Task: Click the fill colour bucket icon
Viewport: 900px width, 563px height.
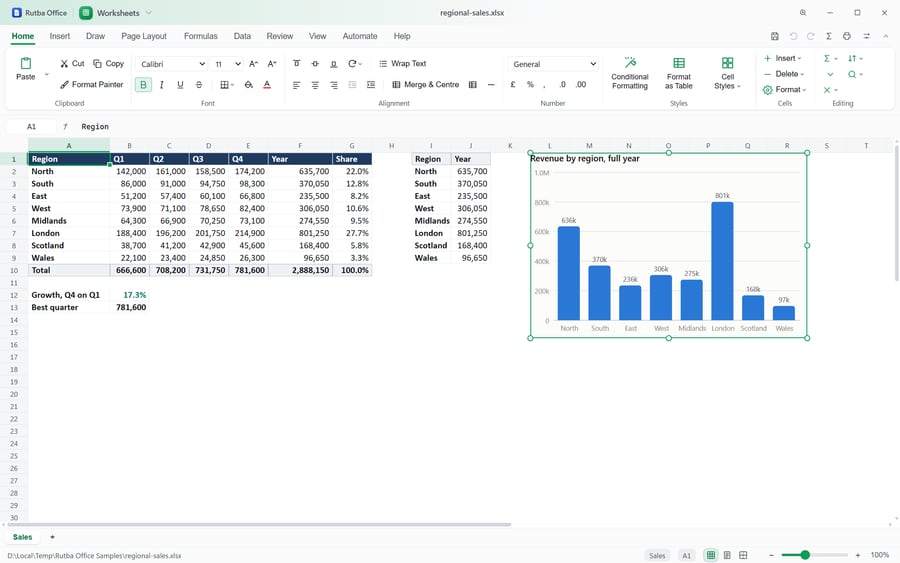Action: click(x=249, y=85)
